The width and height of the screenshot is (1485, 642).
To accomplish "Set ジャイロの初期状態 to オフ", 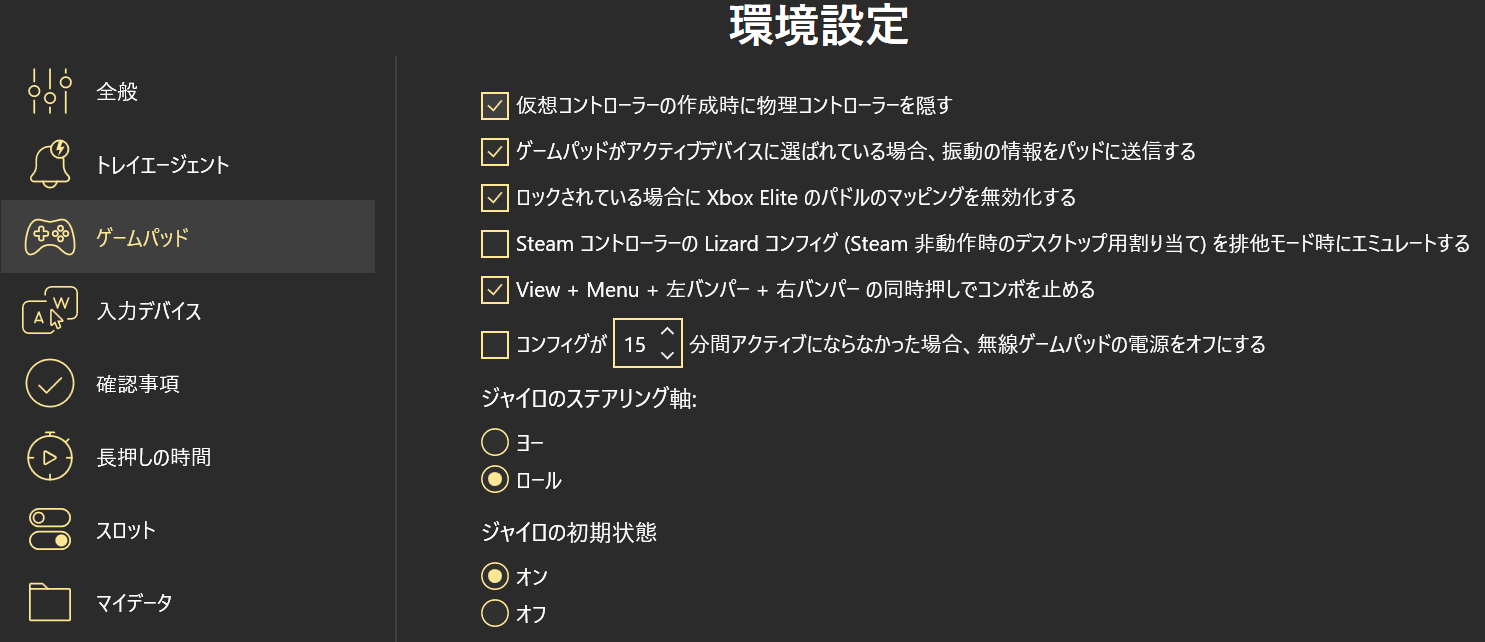I will 494,613.
